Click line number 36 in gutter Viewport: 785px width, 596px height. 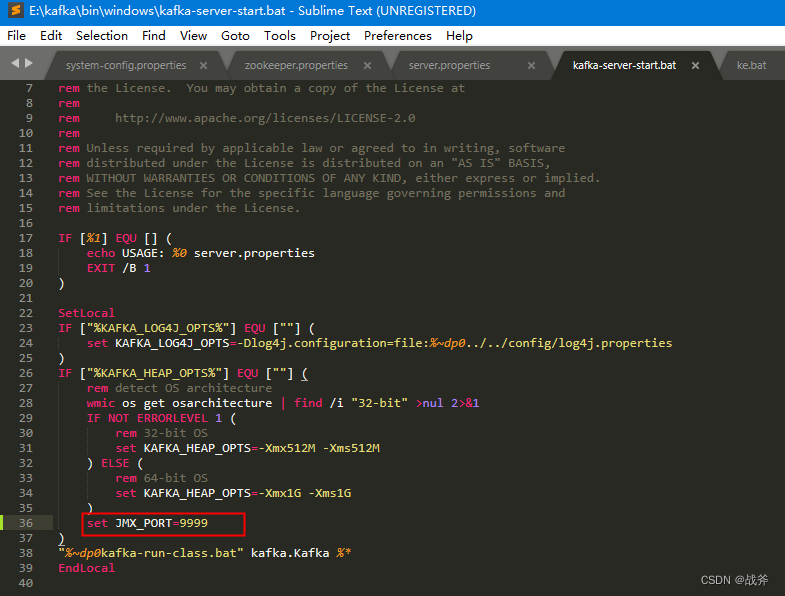26,523
